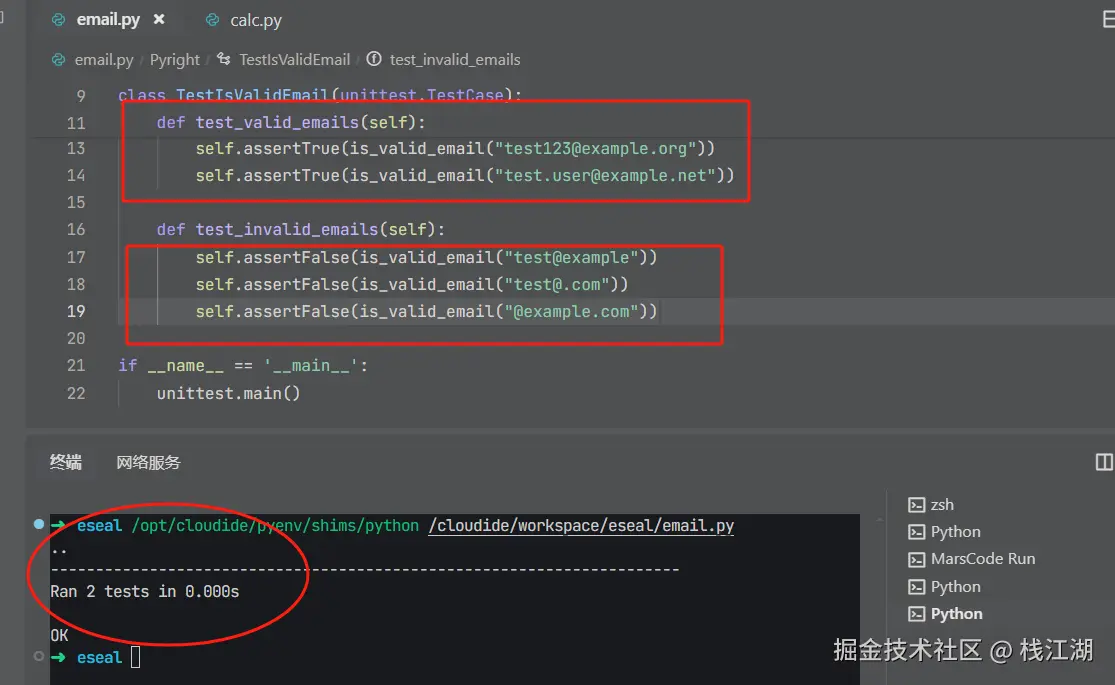Click line number 19 in the gutter

(x=76, y=312)
